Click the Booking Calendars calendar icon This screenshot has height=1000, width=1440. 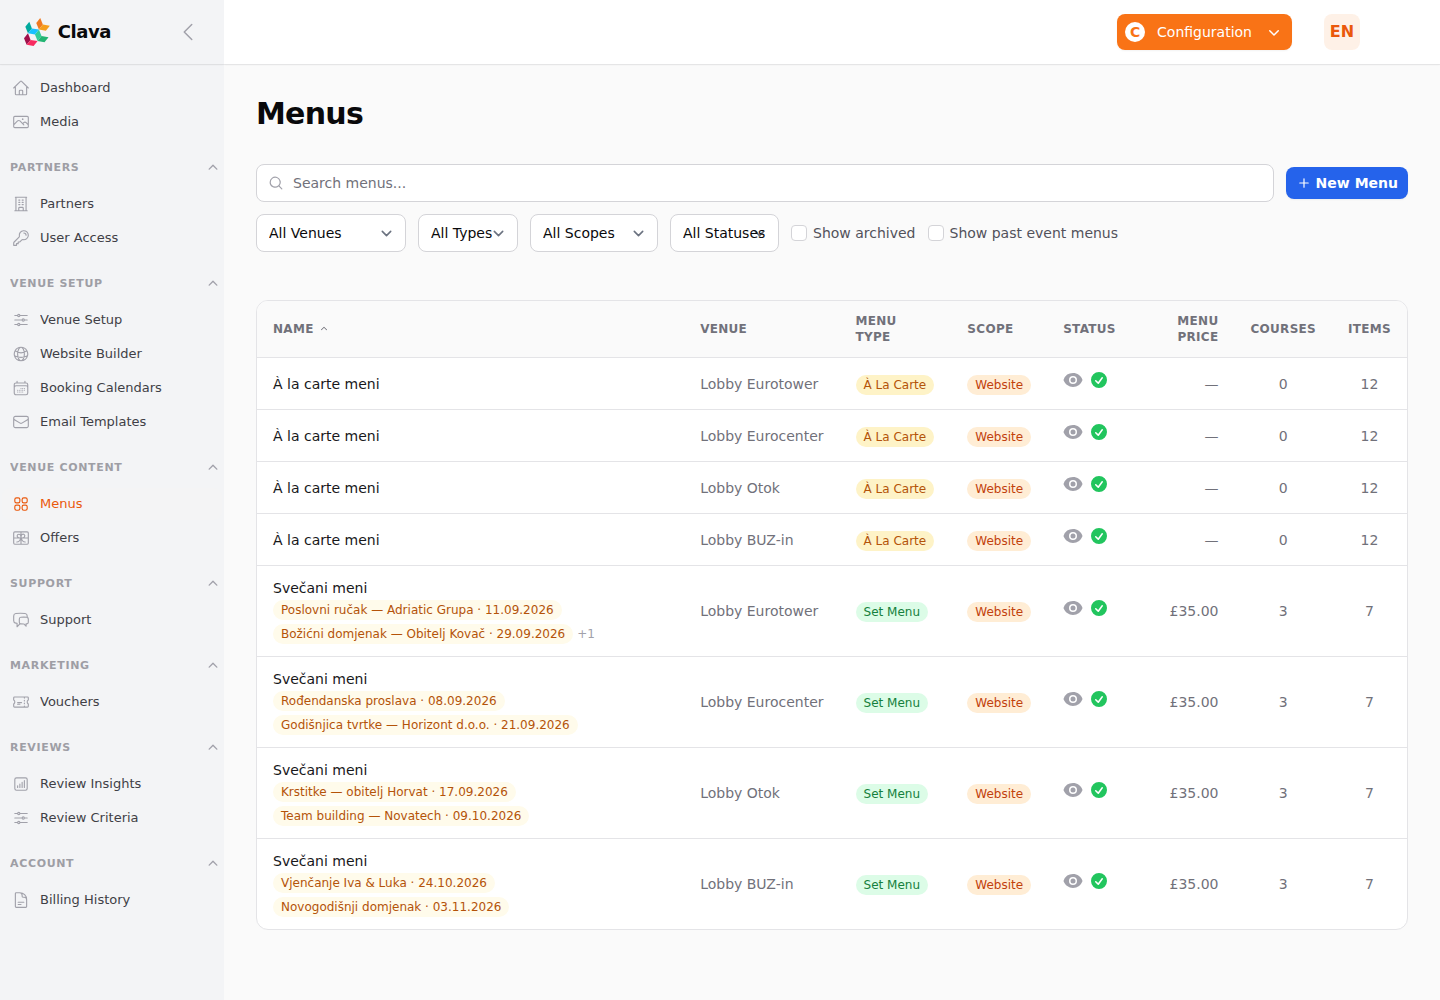pos(21,388)
